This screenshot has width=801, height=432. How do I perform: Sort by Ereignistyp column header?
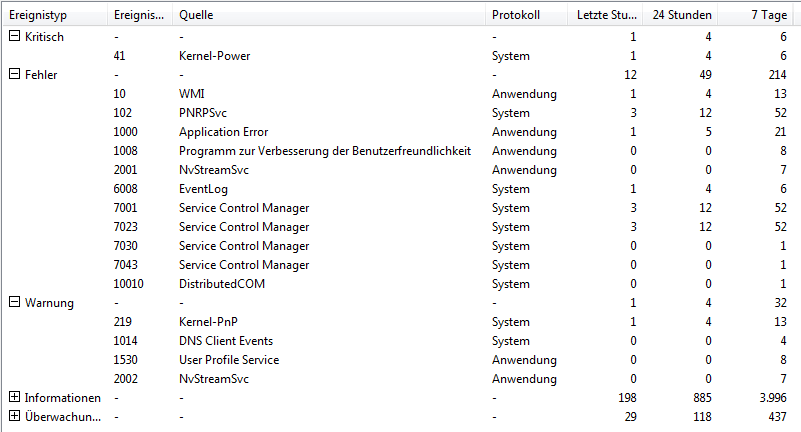click(54, 14)
